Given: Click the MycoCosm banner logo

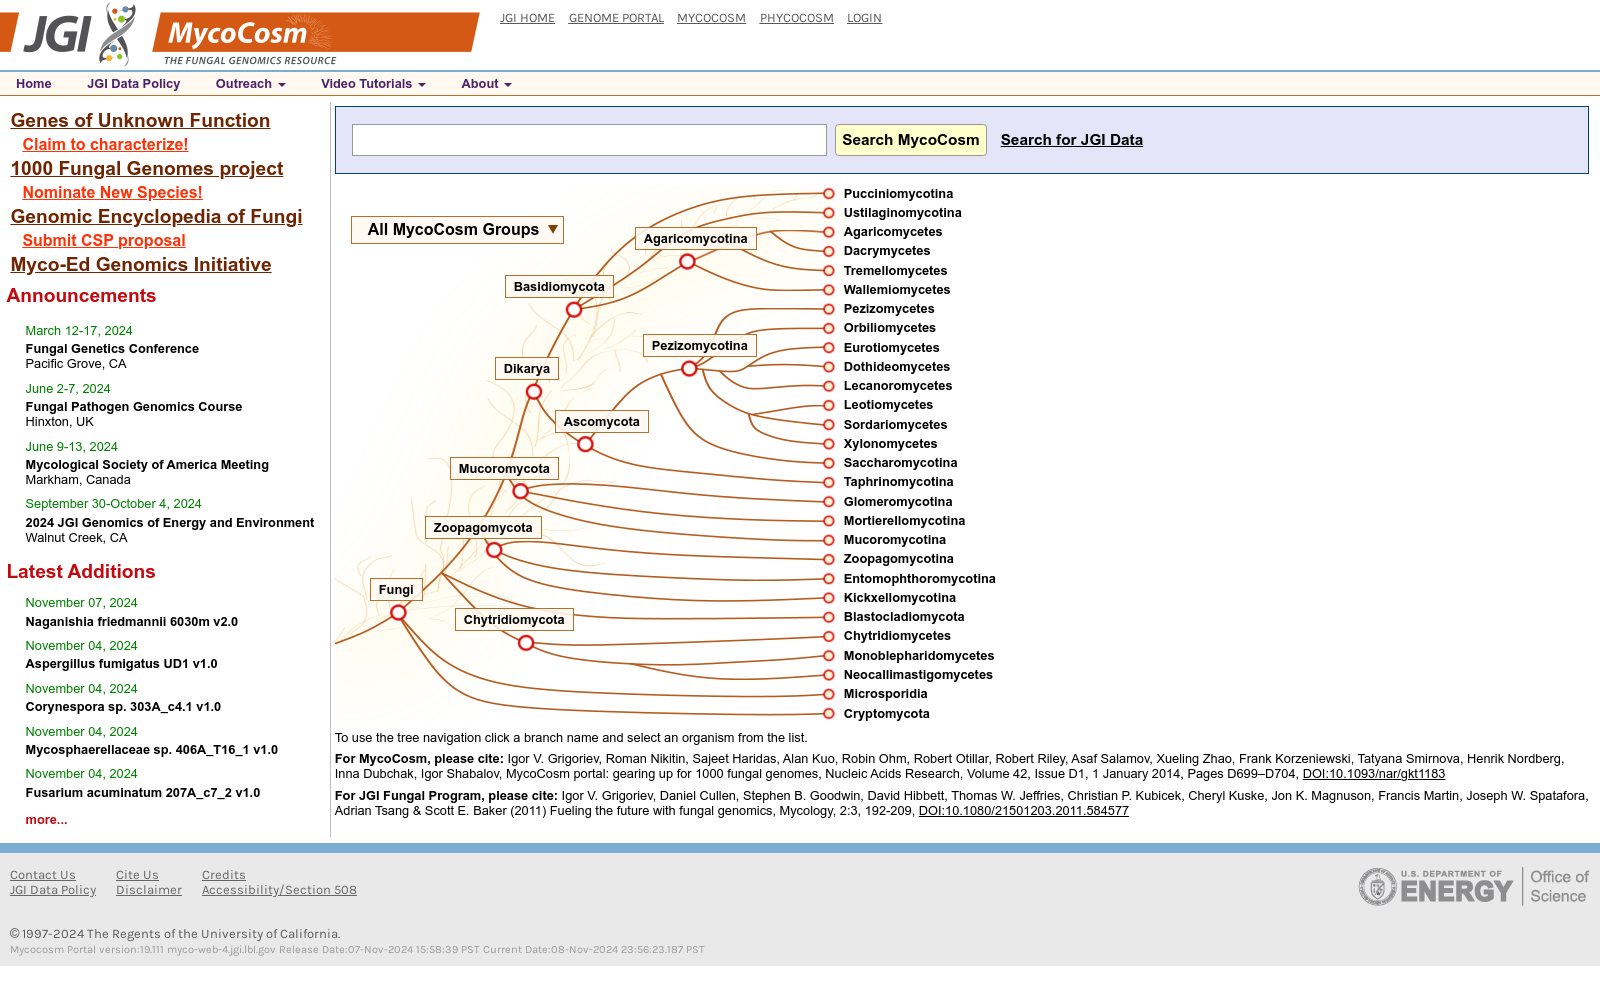Looking at the screenshot, I should 316,39.
